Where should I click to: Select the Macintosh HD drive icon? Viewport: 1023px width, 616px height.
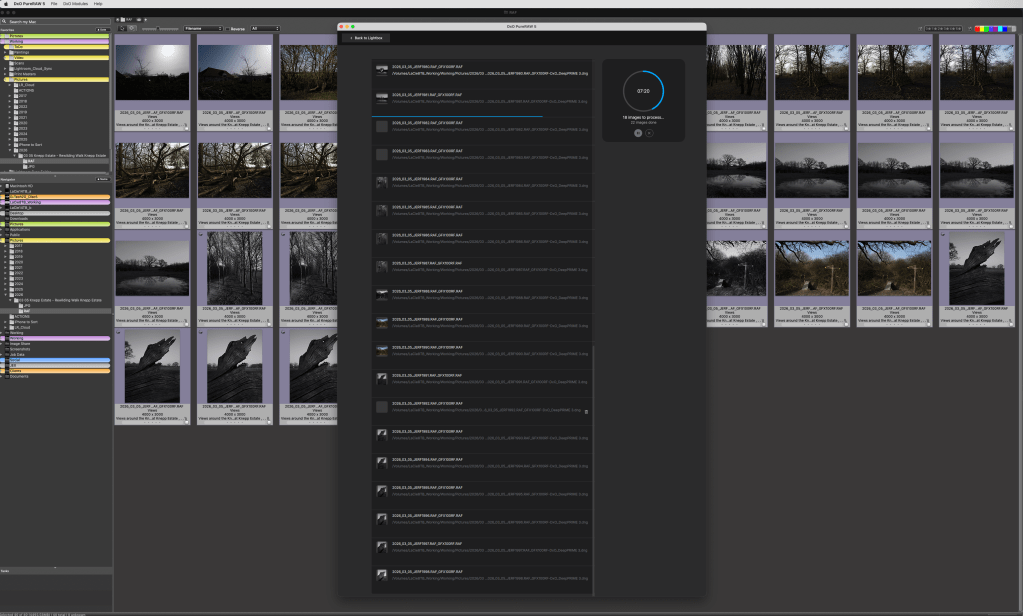[5, 185]
